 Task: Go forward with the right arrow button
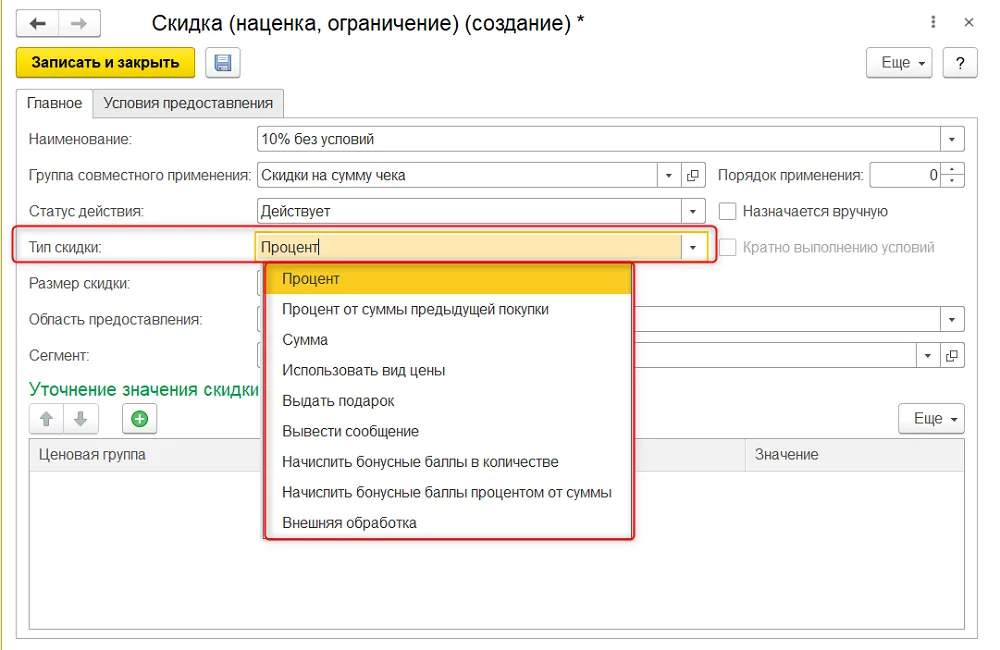(x=79, y=24)
